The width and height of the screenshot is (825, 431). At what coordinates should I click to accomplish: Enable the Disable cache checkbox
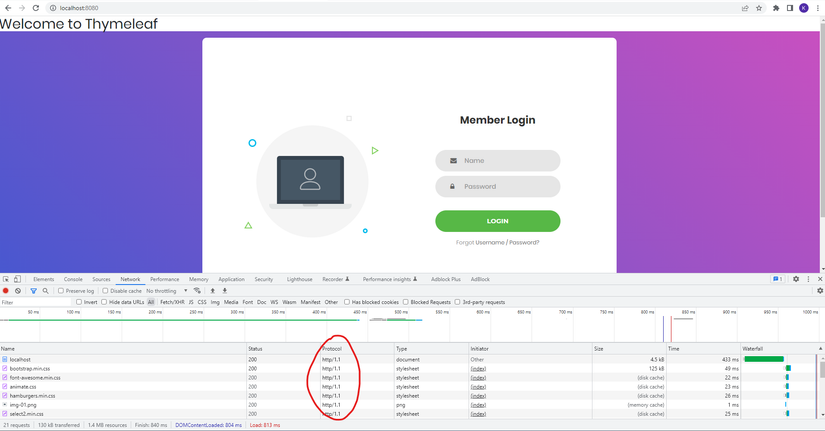(x=105, y=290)
